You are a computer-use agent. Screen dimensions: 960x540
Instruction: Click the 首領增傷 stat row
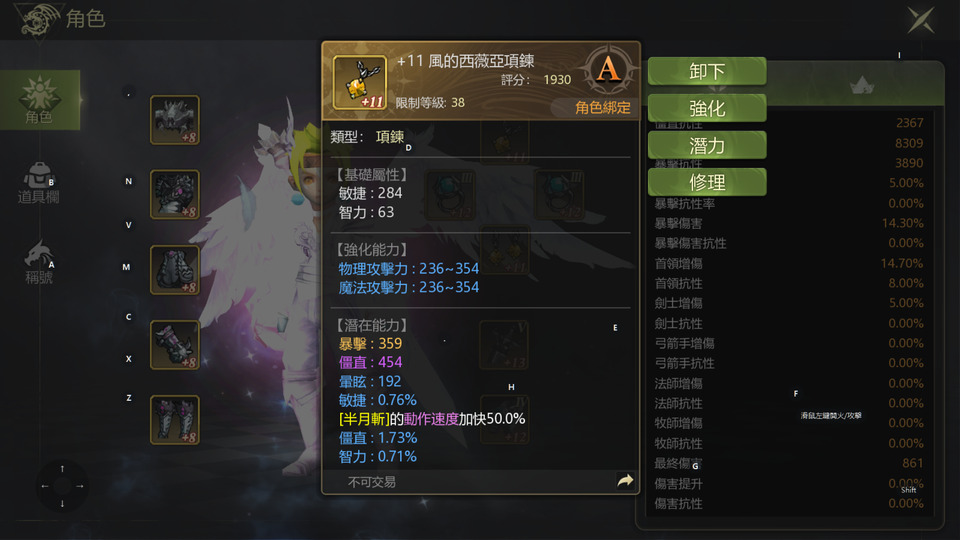(789, 263)
